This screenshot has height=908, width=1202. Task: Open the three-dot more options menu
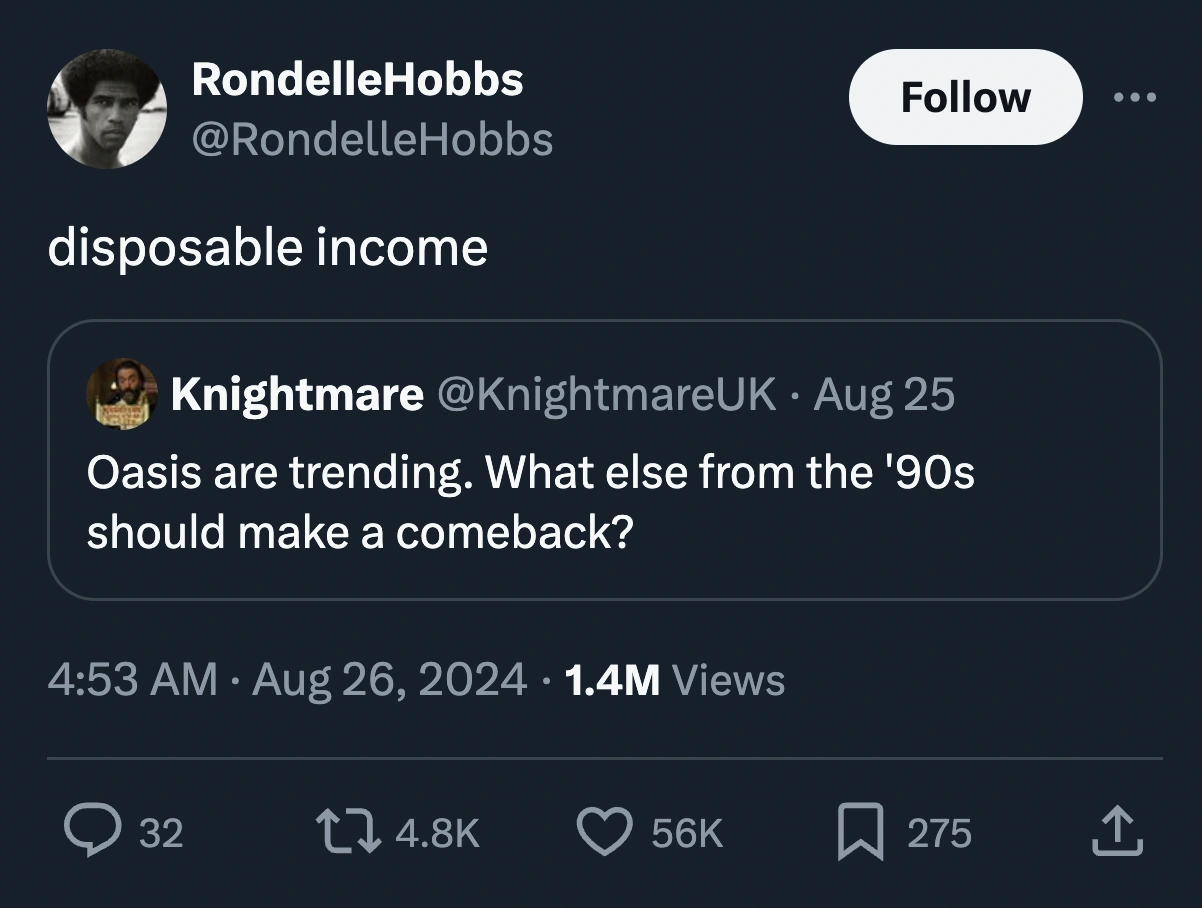1137,98
